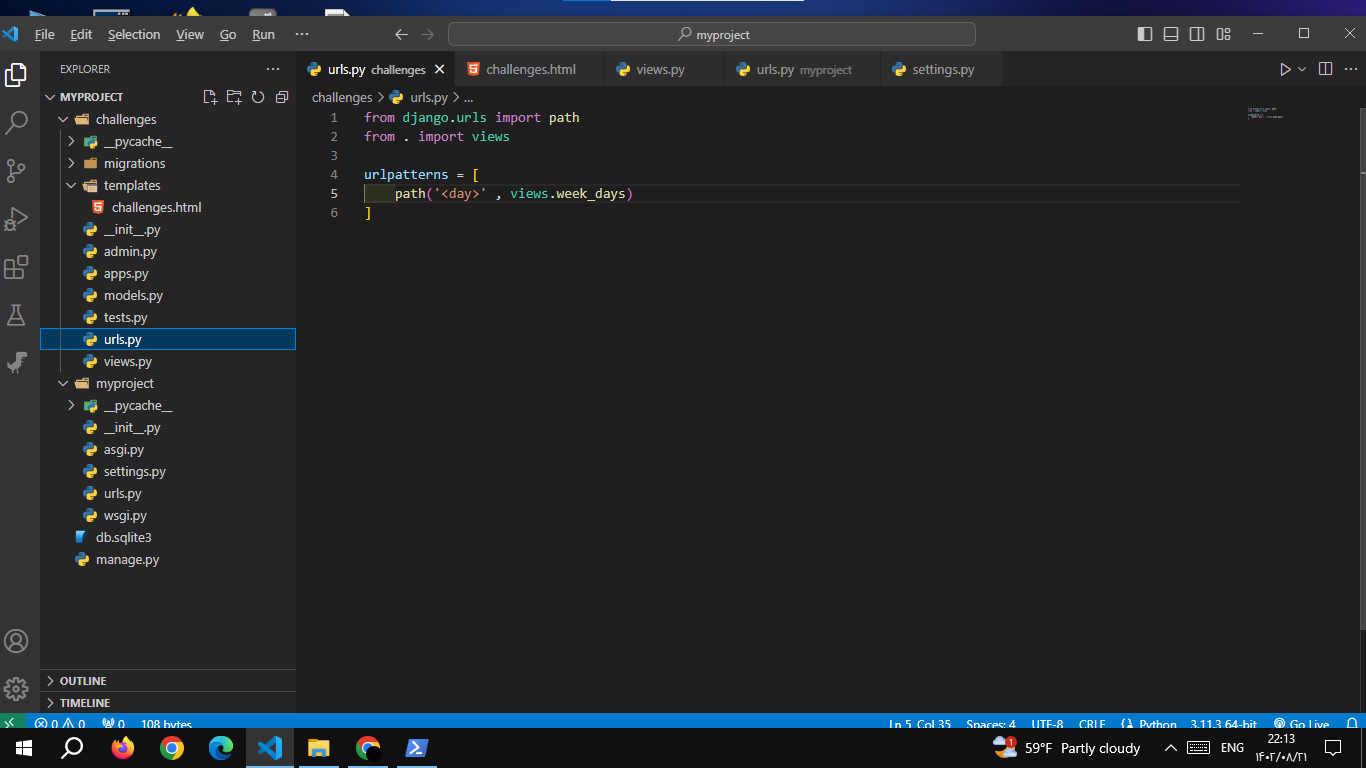Open the Source Control view
This screenshot has width=1366, height=768.
tap(16, 171)
